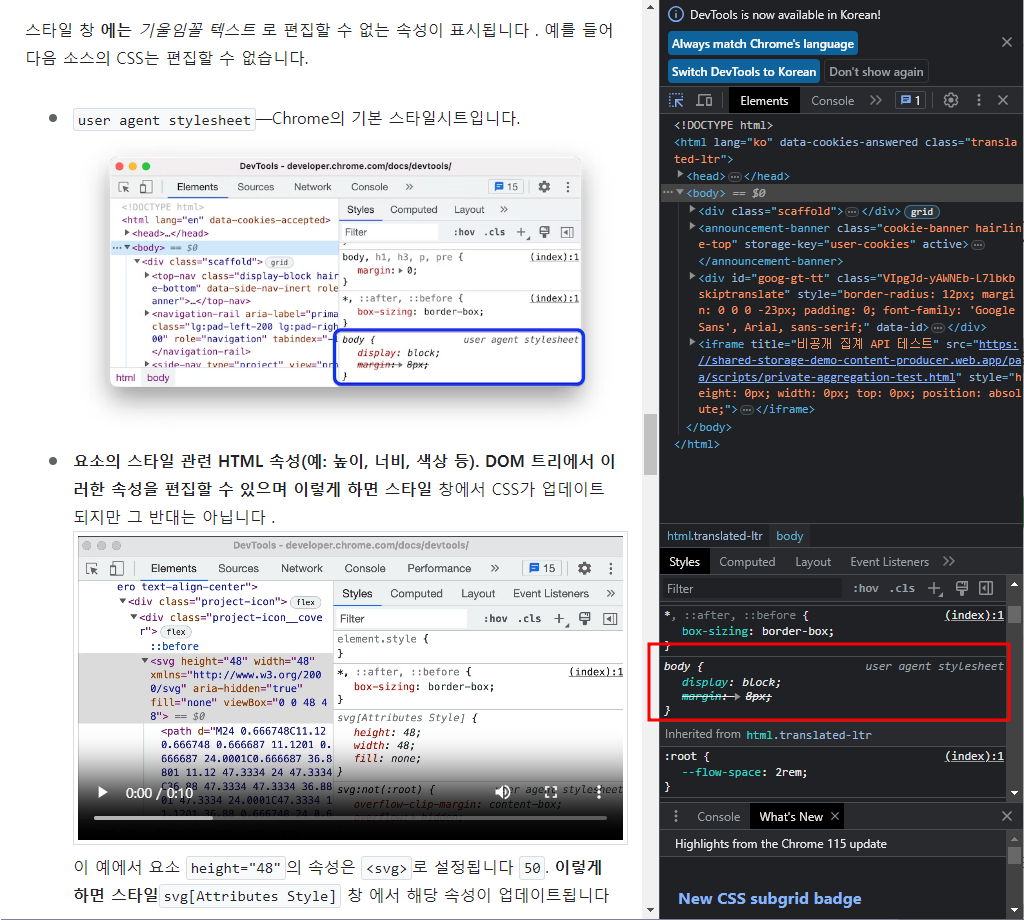Toggle the device toolbar icon
This screenshot has width=1024, height=920.
704,101
